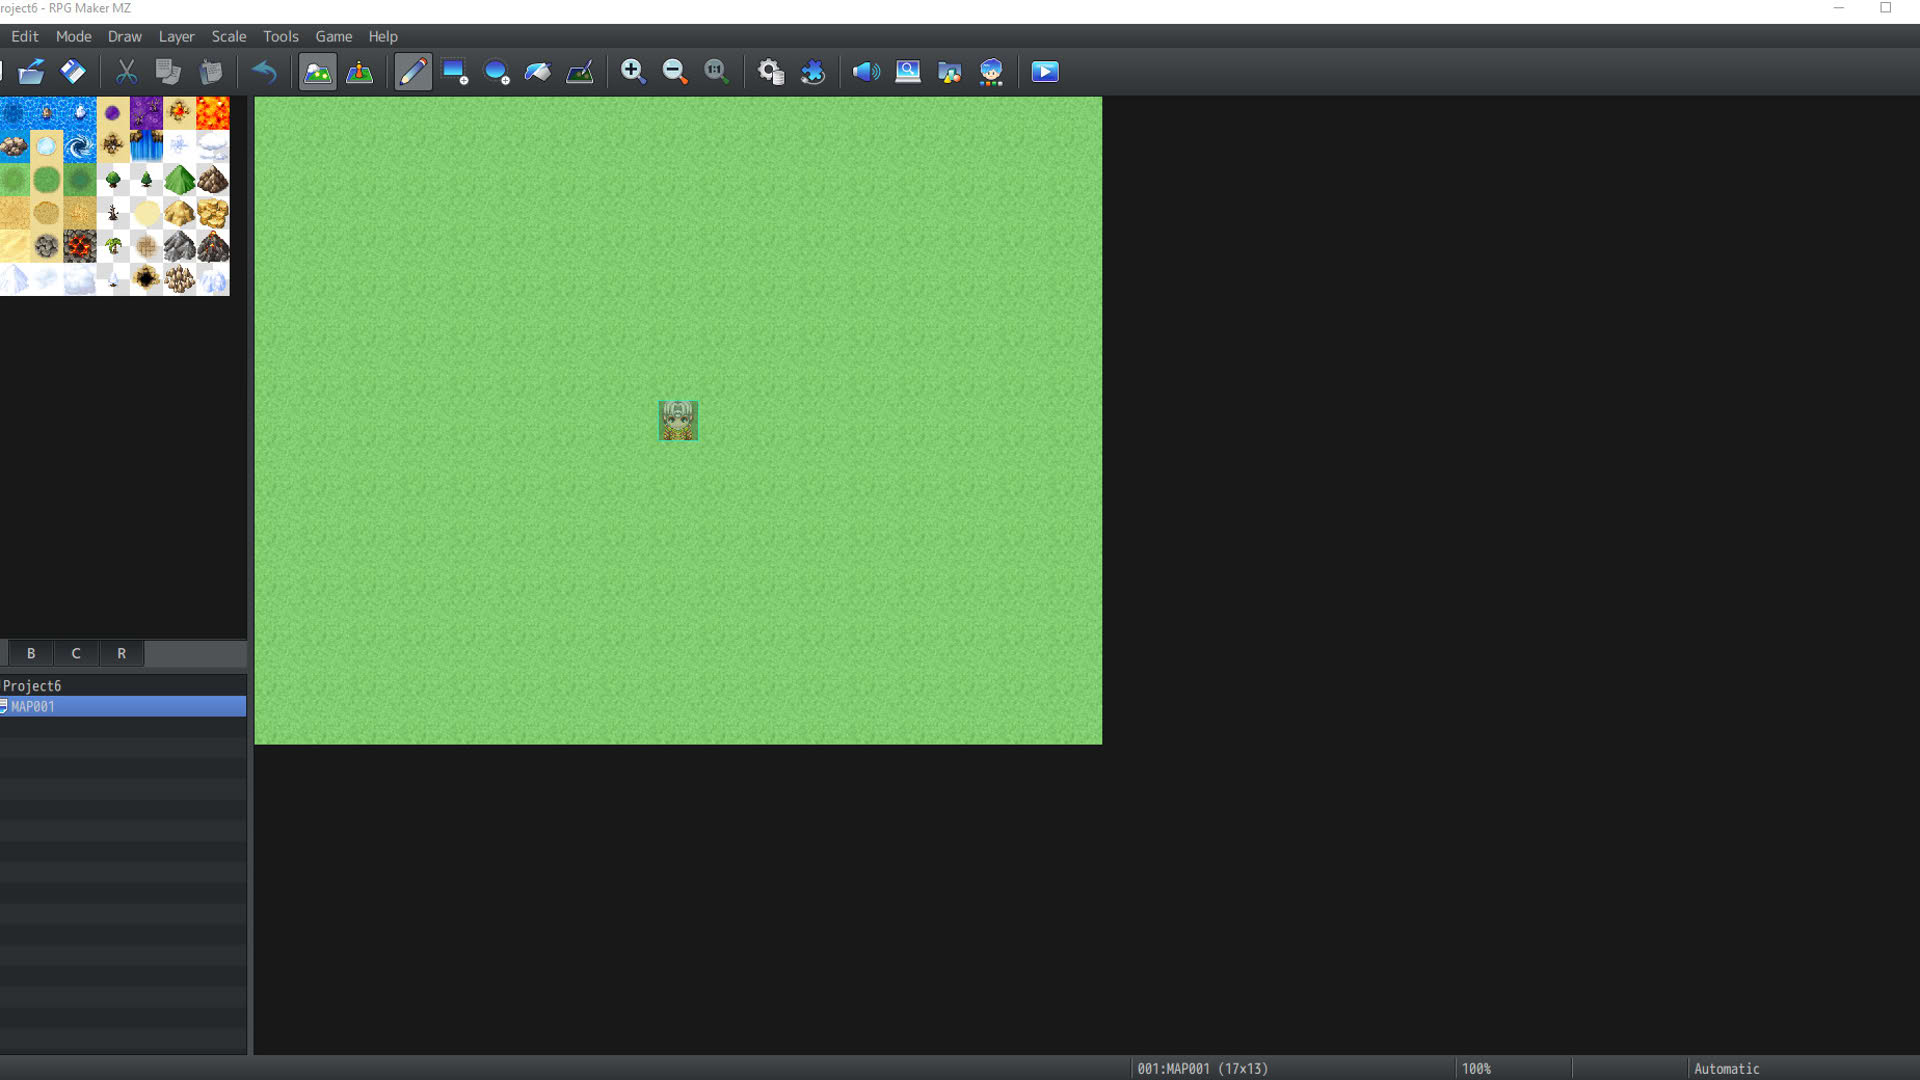Viewport: 1920px width, 1080px height.
Task: Select the Ellipse drawing tool
Action: tap(496, 72)
